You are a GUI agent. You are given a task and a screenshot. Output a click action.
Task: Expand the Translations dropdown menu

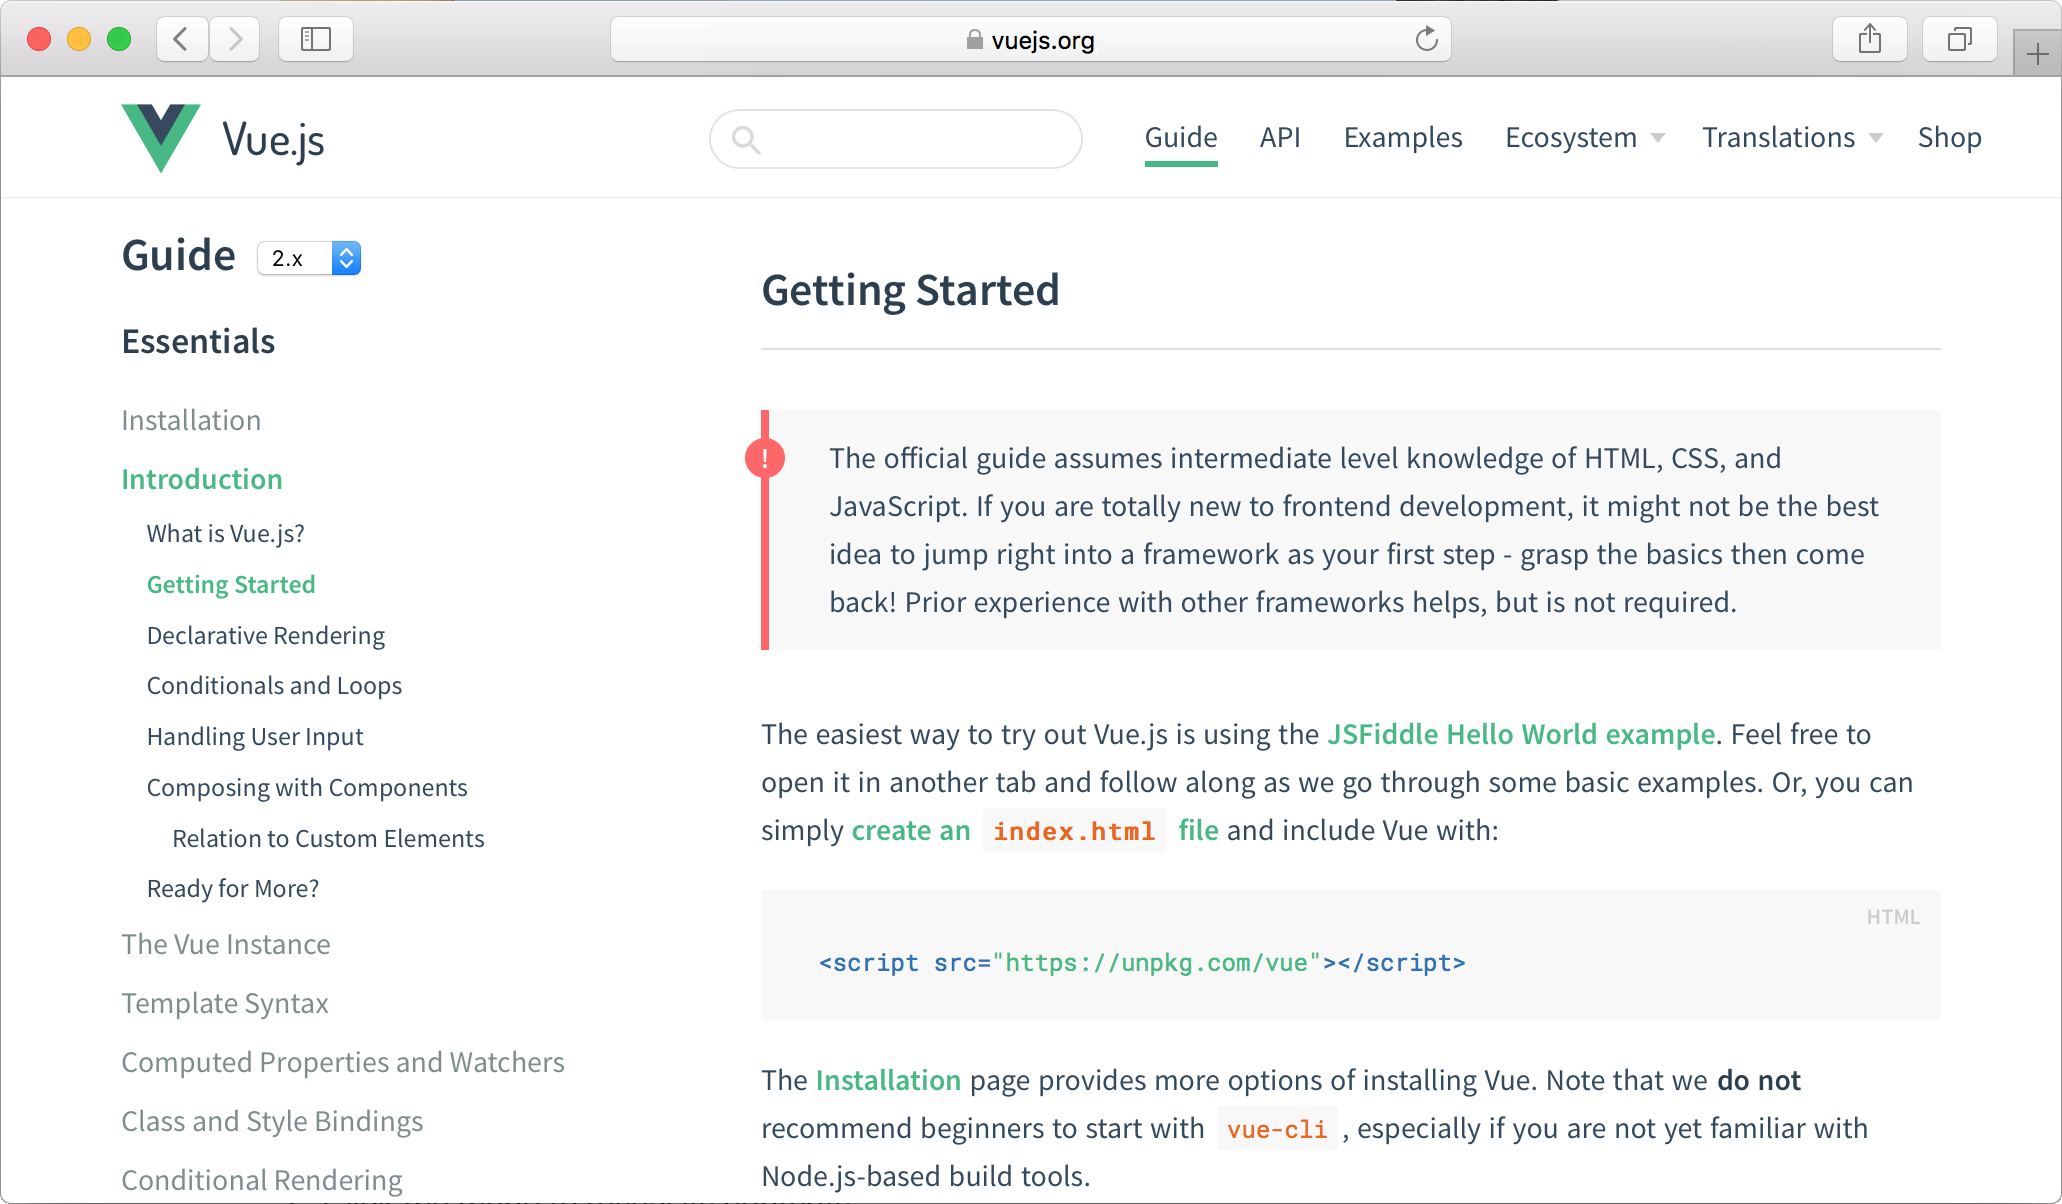click(1792, 137)
